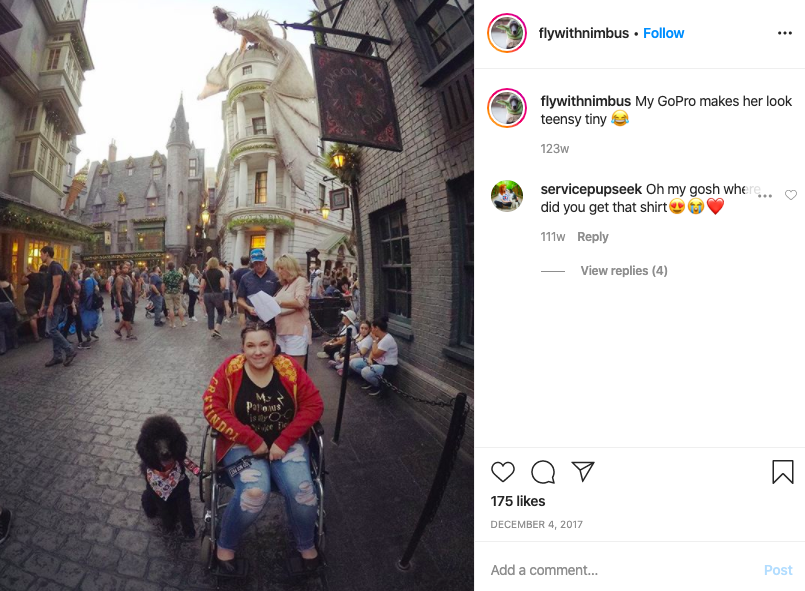Viewport: 805px width, 591px height.
Task: Open the three-dot post options menu
Action: [785, 33]
